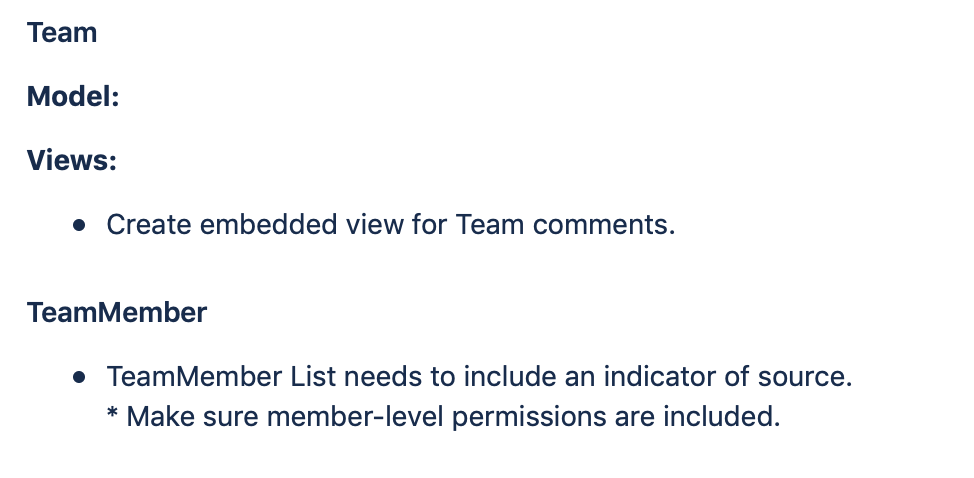This screenshot has height=478, width=974.
Task: Click the Views: heading
Action: (72, 160)
